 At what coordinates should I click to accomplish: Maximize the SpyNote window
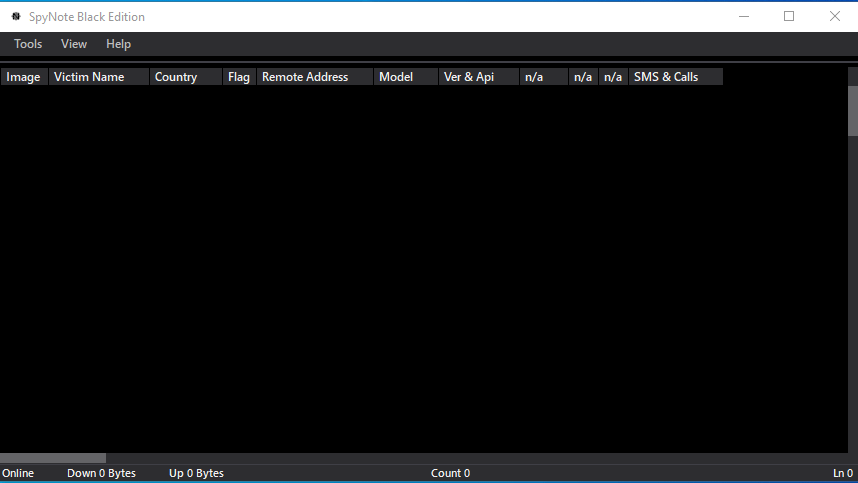coord(789,16)
